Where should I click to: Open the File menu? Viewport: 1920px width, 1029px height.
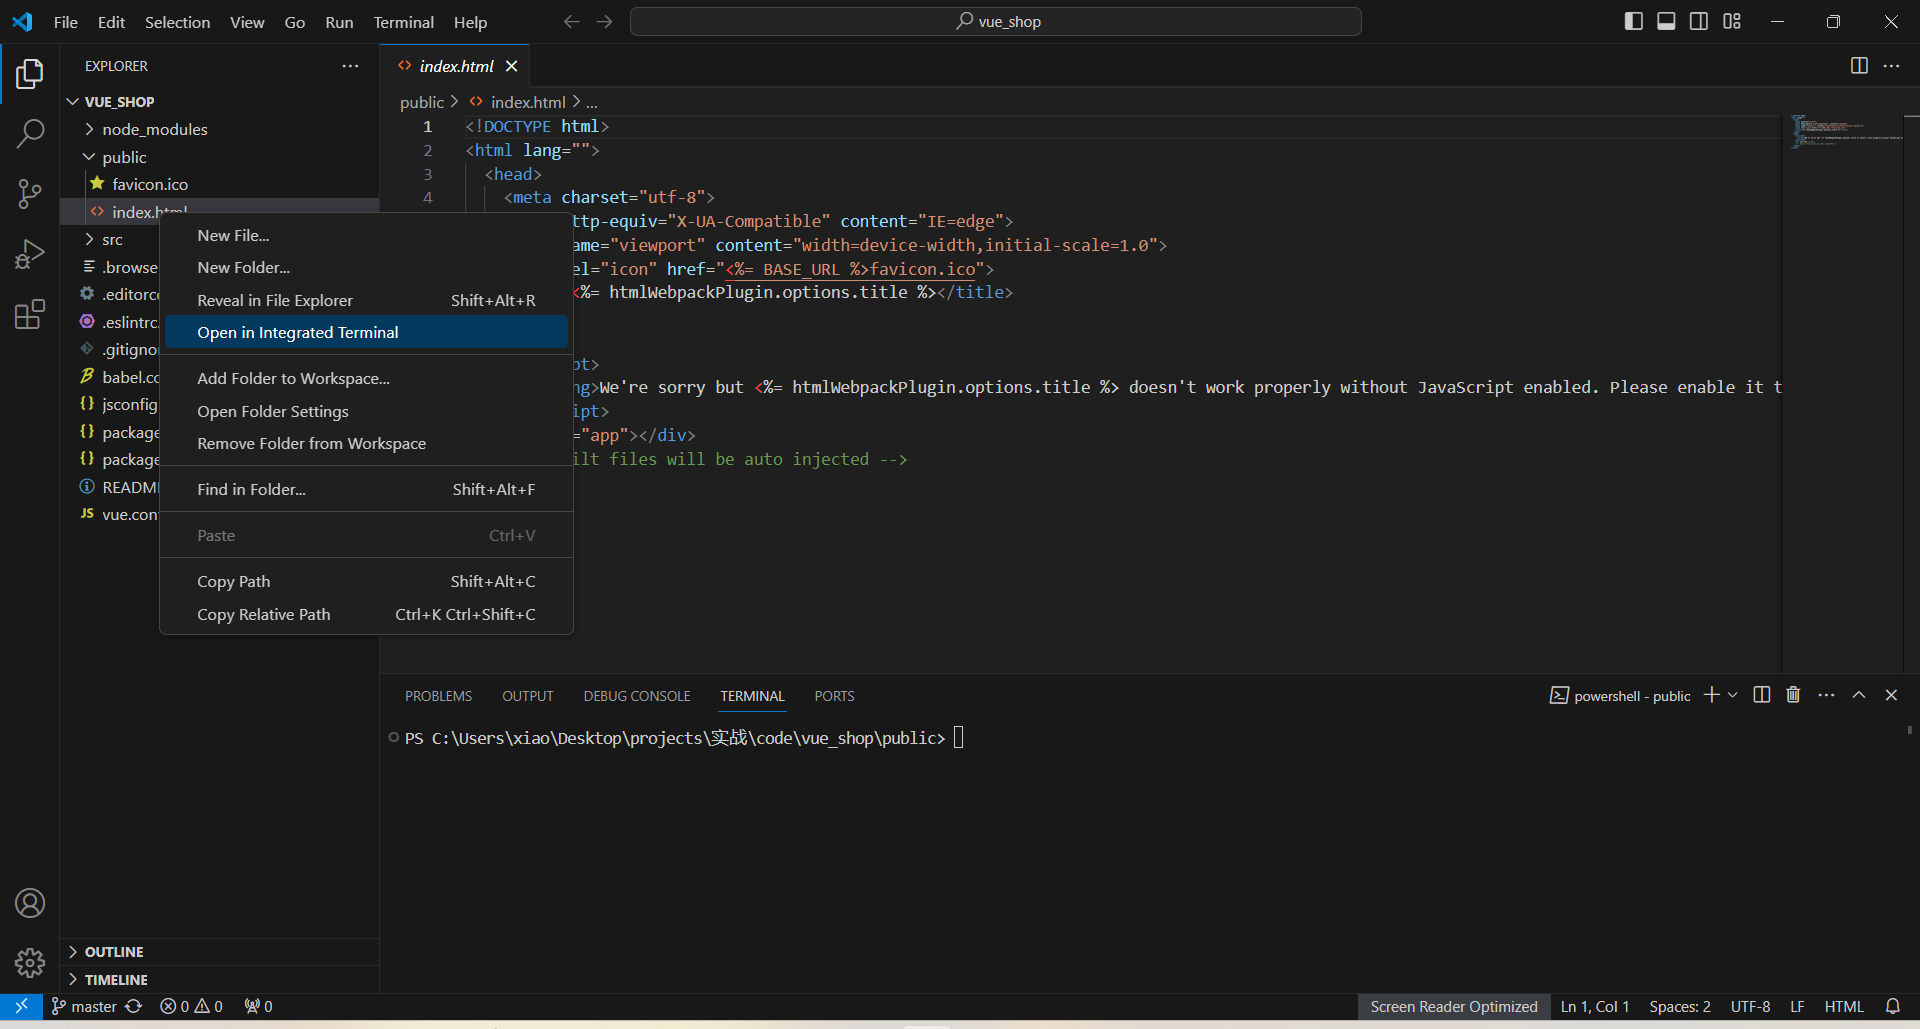(65, 22)
